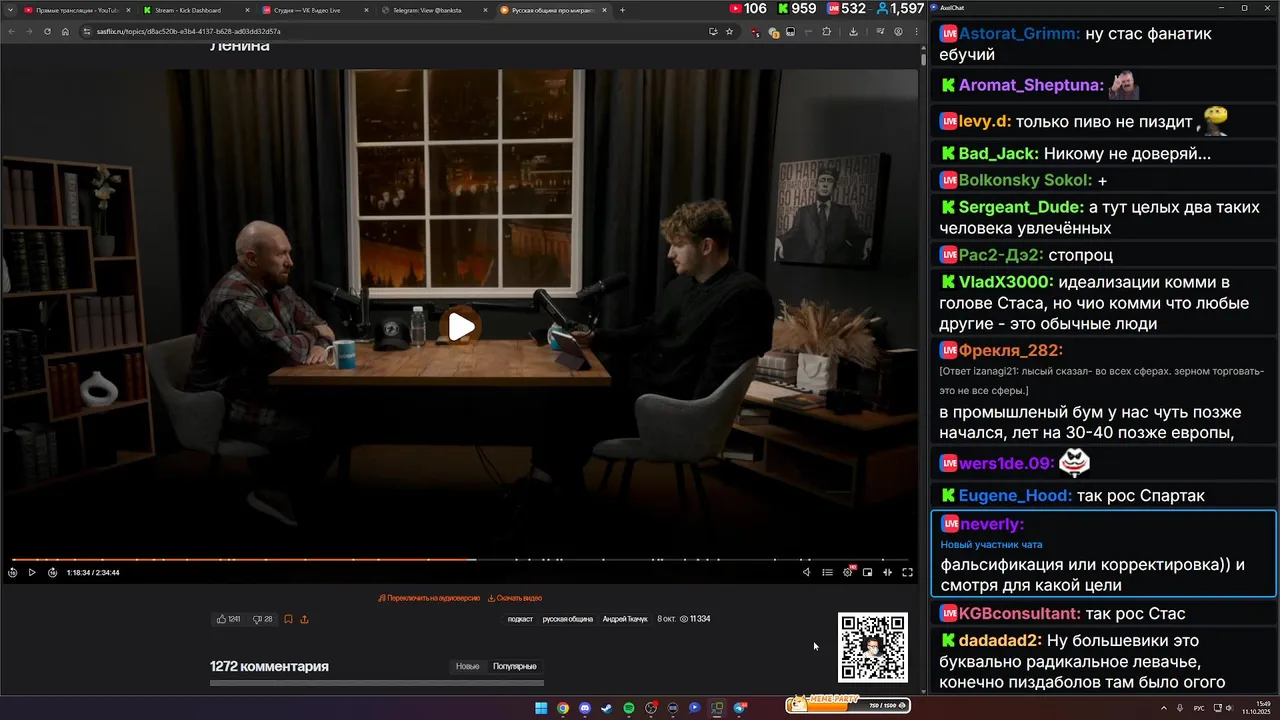Dislike the video with thumbs down 28
This screenshot has width=1280, height=720.
pyautogui.click(x=263, y=619)
